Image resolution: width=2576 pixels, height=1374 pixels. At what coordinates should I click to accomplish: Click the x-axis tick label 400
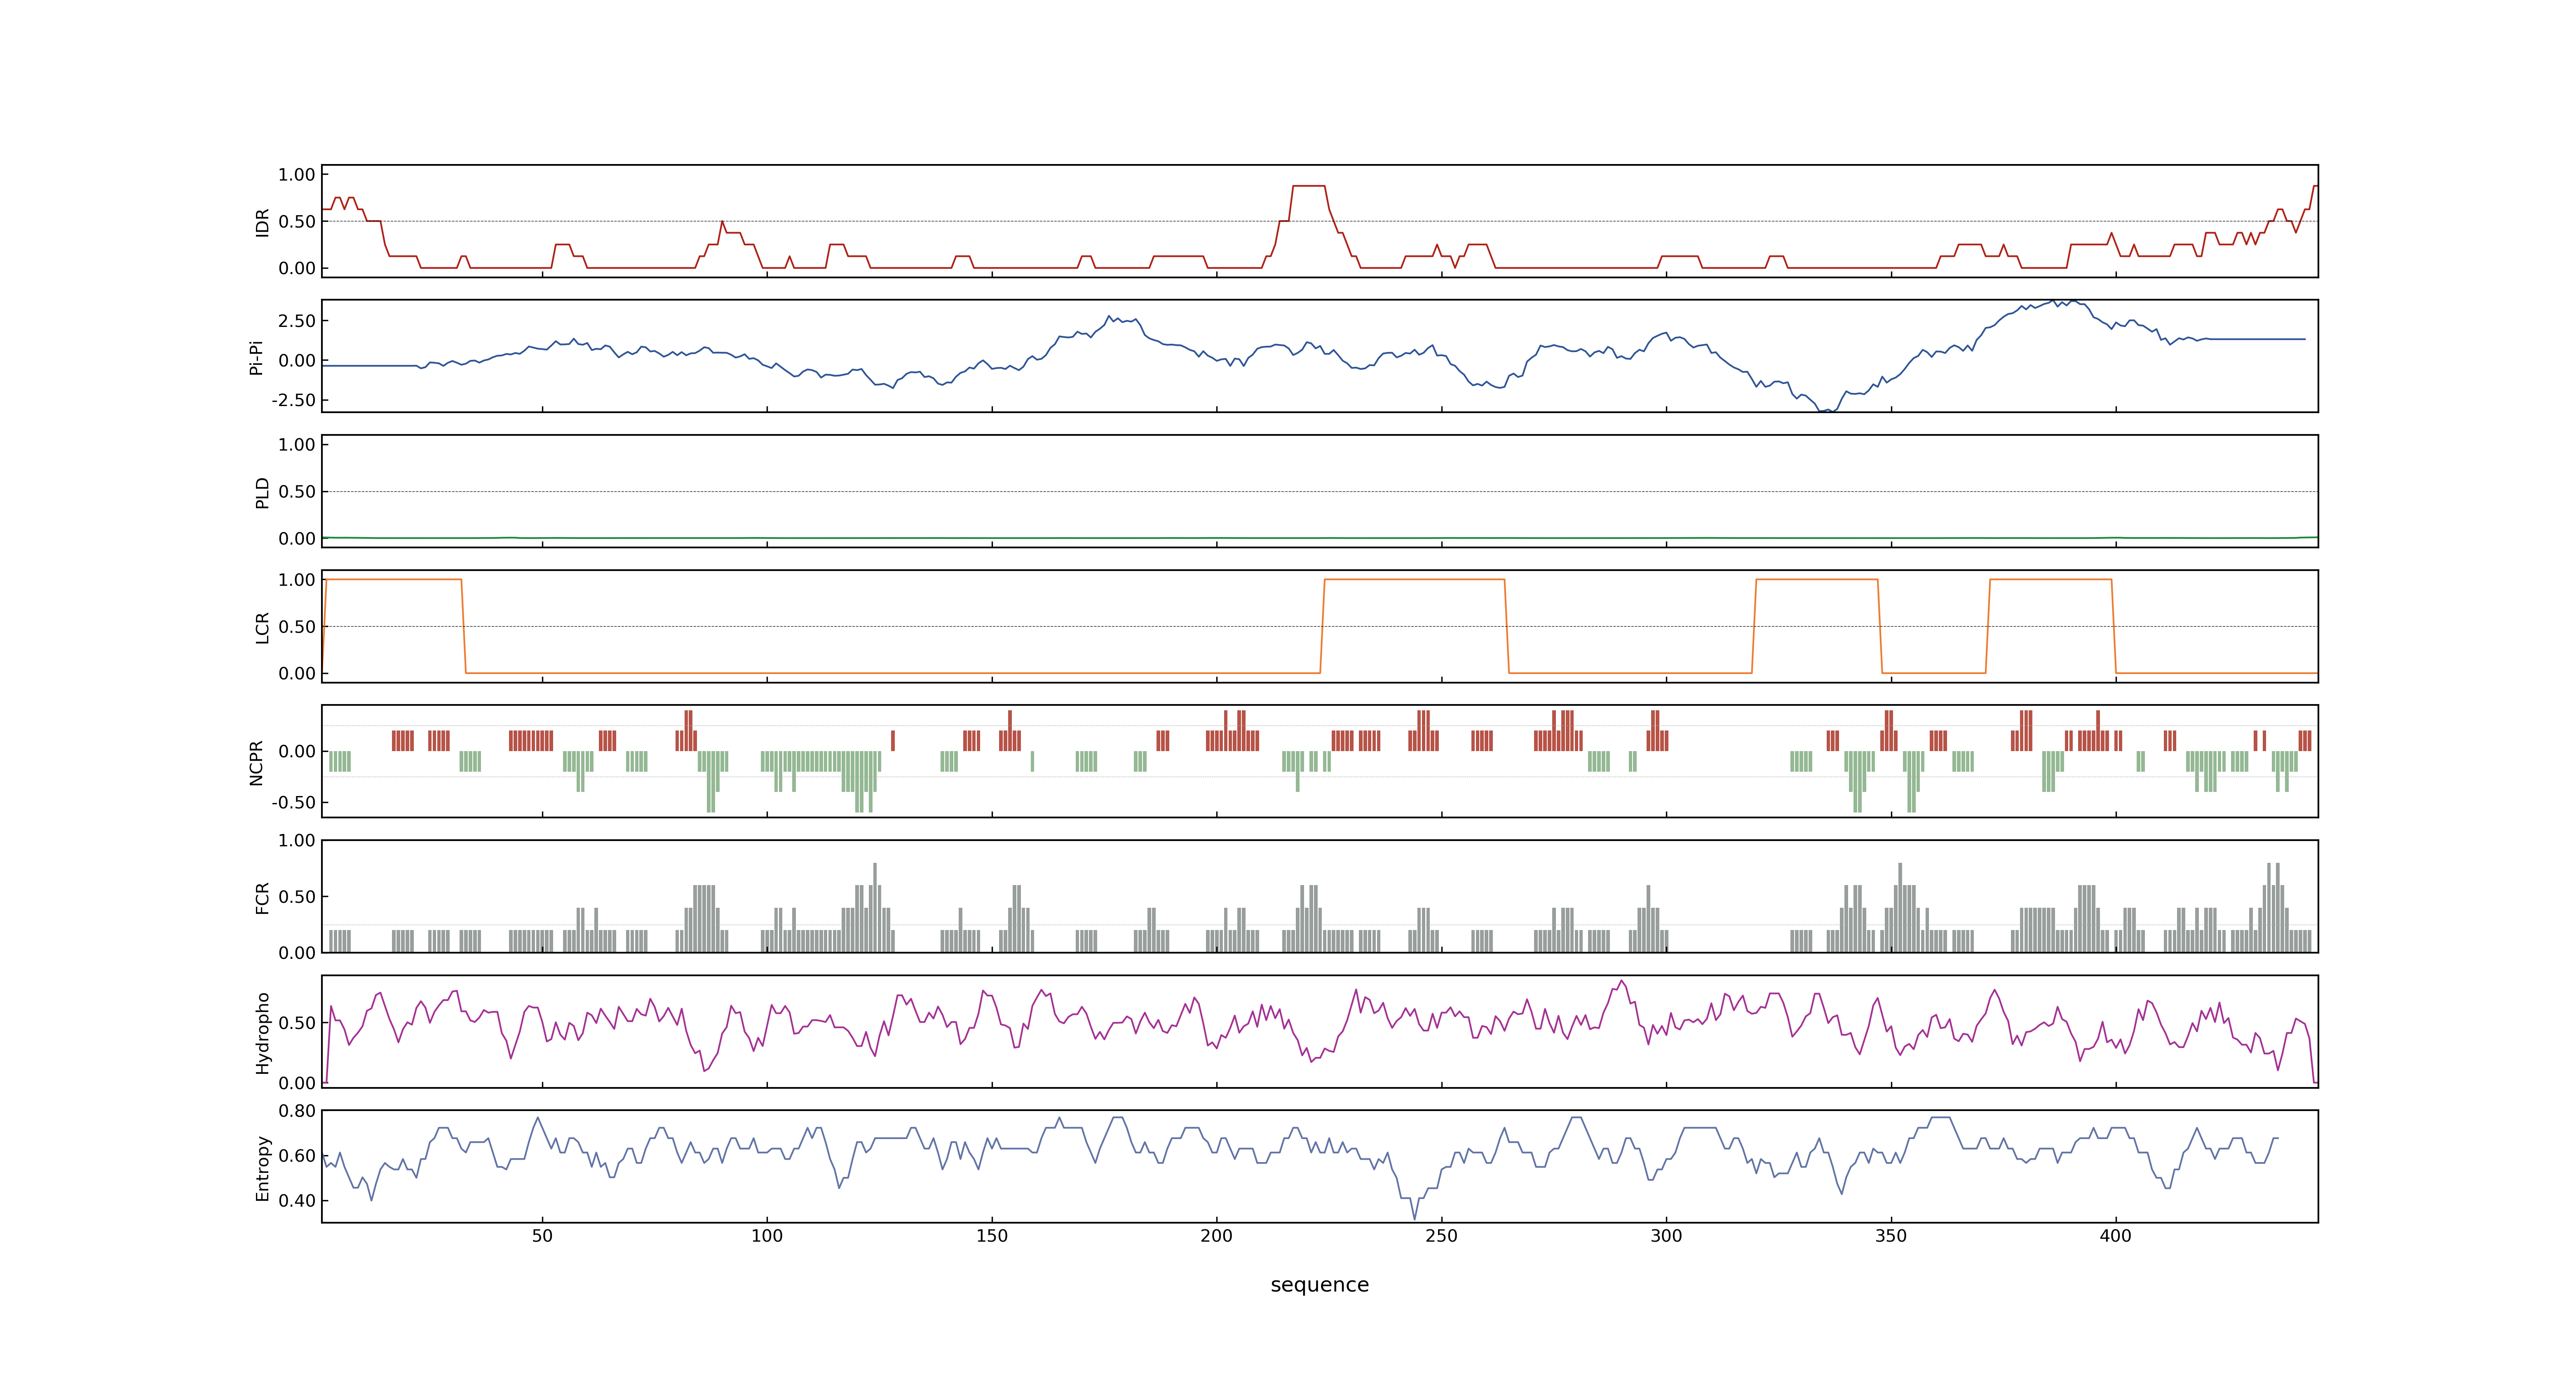2115,1236
